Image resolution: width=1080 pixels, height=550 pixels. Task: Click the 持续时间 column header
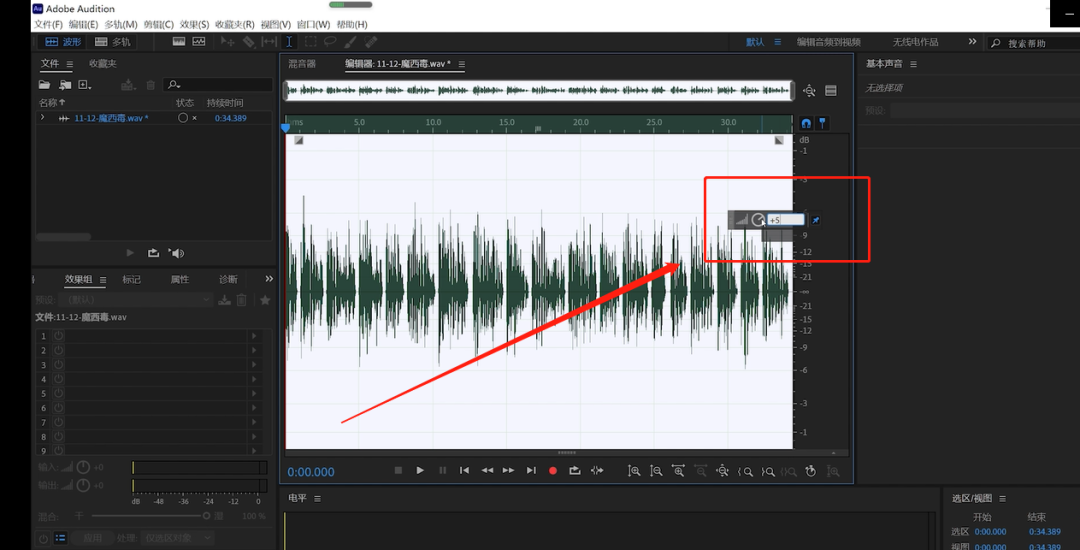[x=225, y=103]
